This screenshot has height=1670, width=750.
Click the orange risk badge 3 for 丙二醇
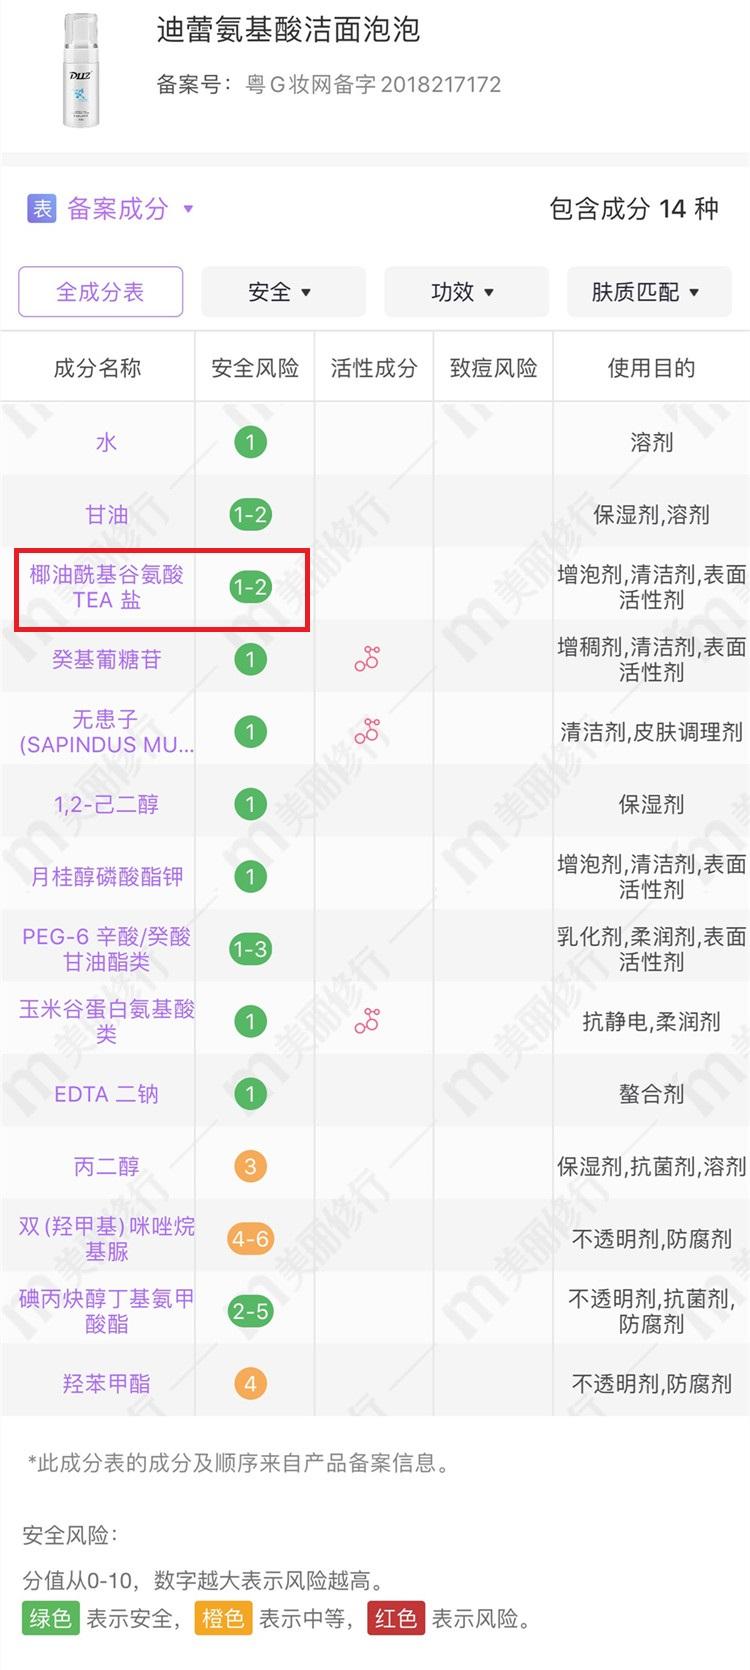point(250,1166)
